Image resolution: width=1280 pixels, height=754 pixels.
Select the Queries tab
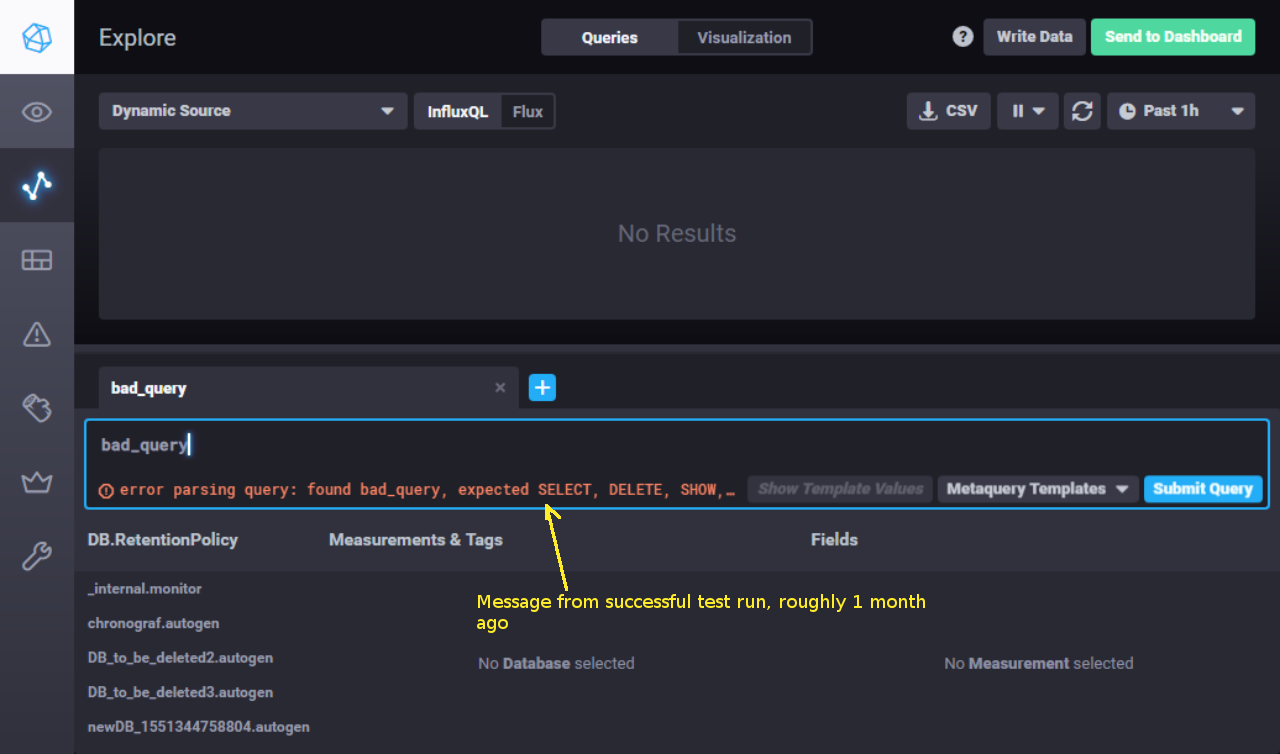click(609, 37)
